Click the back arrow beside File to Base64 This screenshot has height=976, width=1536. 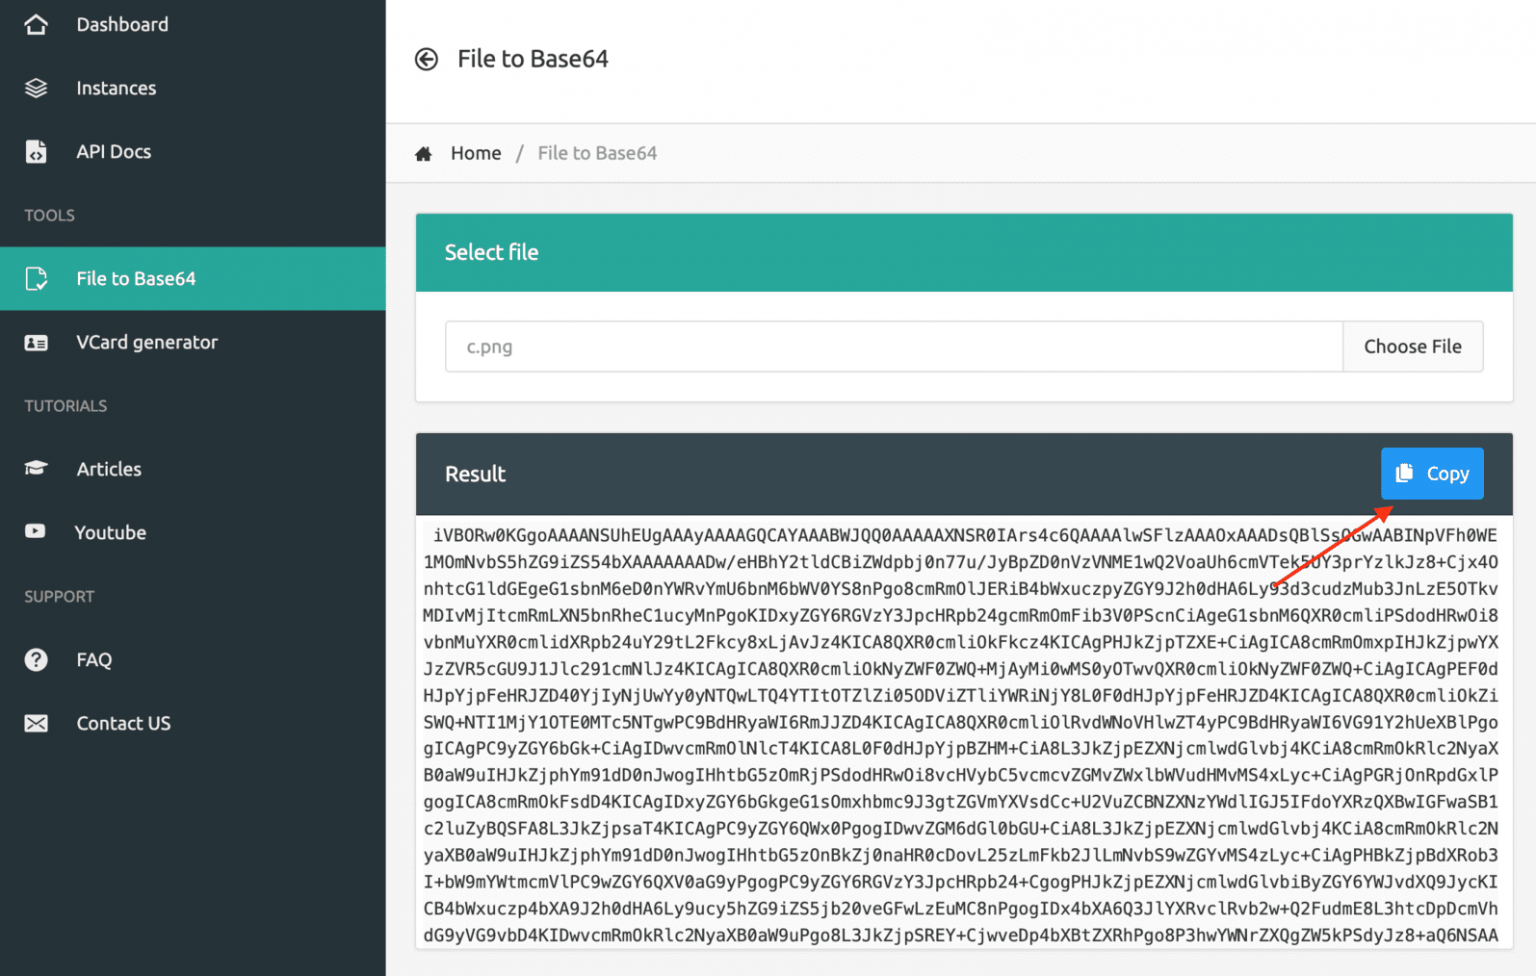pos(426,59)
